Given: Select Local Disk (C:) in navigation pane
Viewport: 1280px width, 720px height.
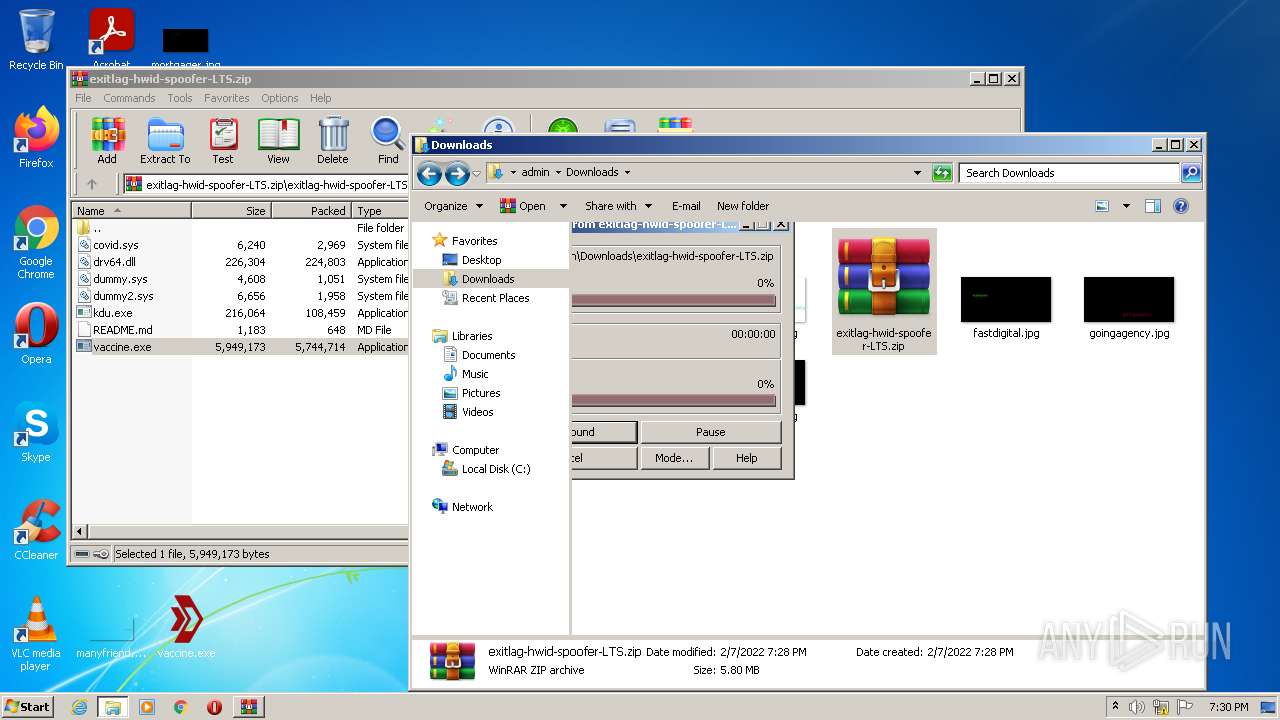Looking at the screenshot, I should pos(496,469).
